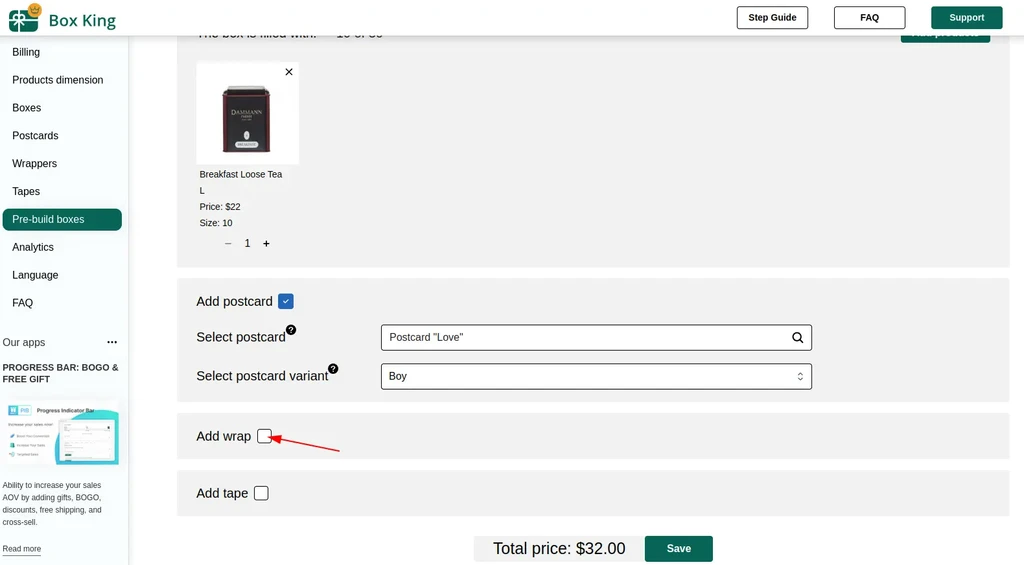The height and width of the screenshot is (565, 1024).
Task: Save the pre-built box
Action: (679, 549)
